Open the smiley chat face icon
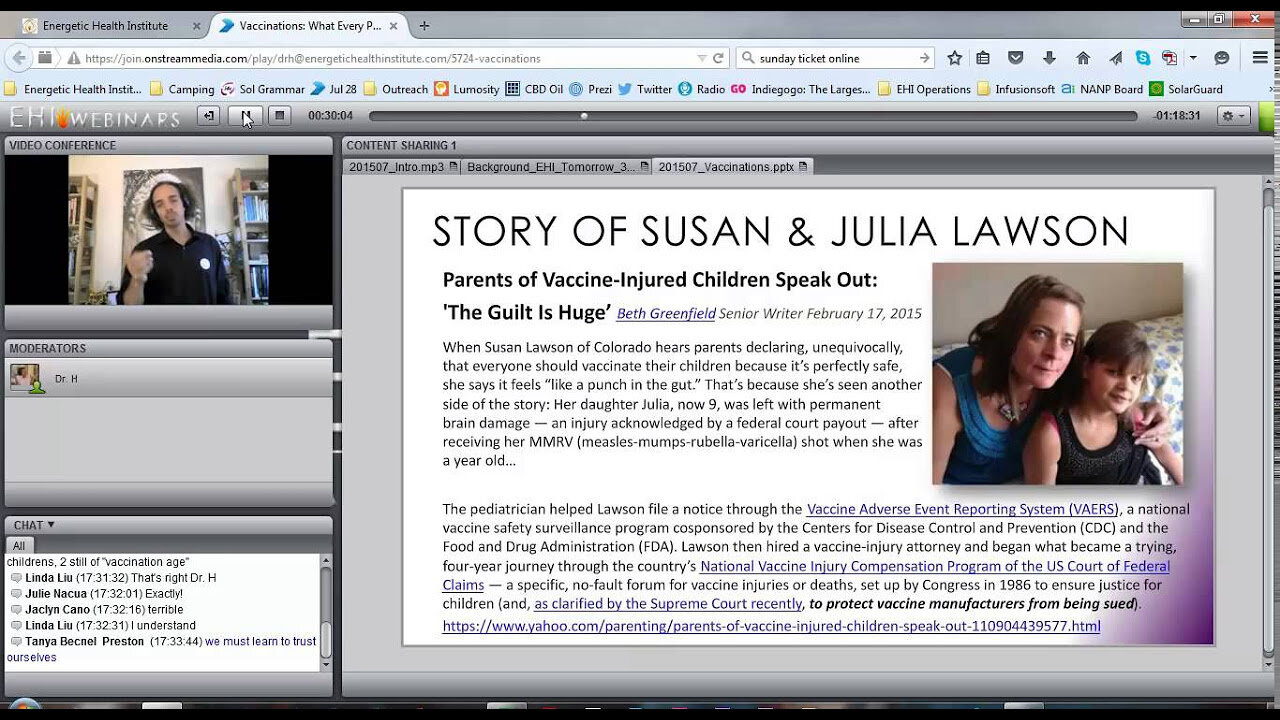Screen dimensions: 1280x720 point(1221,58)
